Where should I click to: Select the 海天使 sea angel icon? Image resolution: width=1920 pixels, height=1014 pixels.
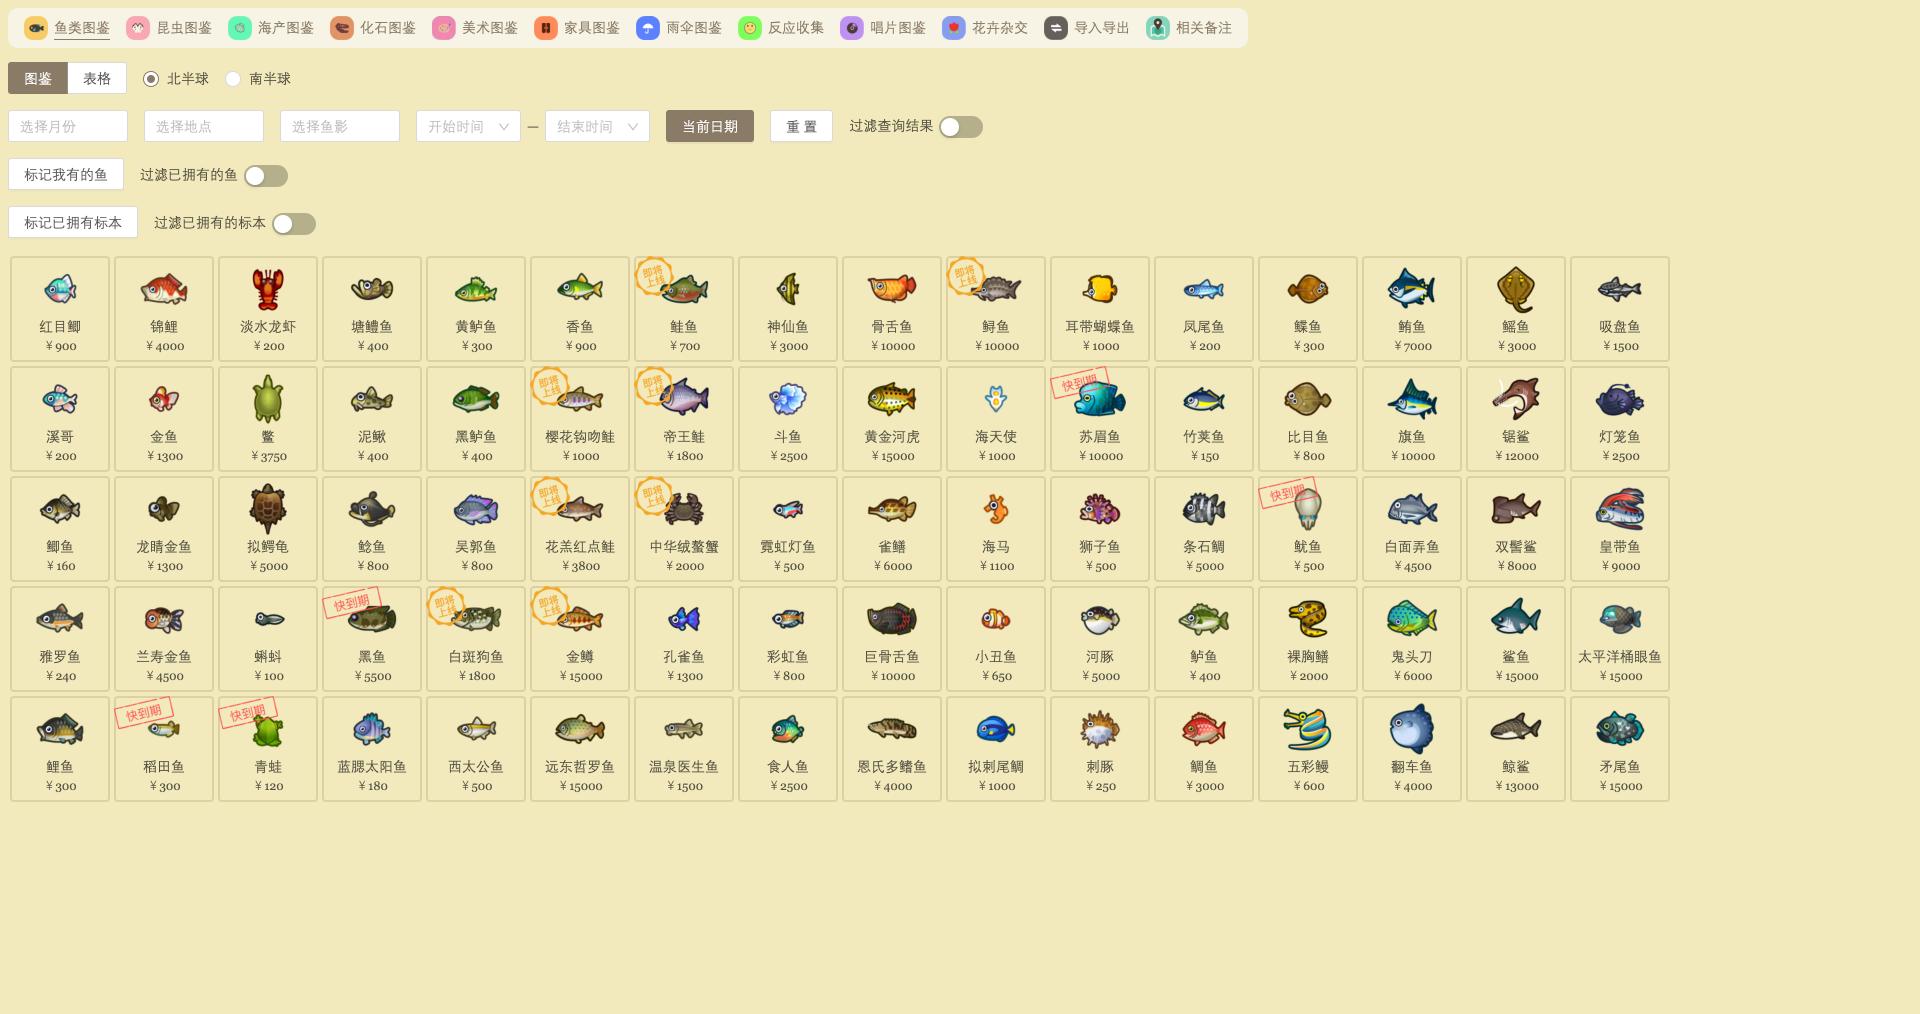pos(996,399)
